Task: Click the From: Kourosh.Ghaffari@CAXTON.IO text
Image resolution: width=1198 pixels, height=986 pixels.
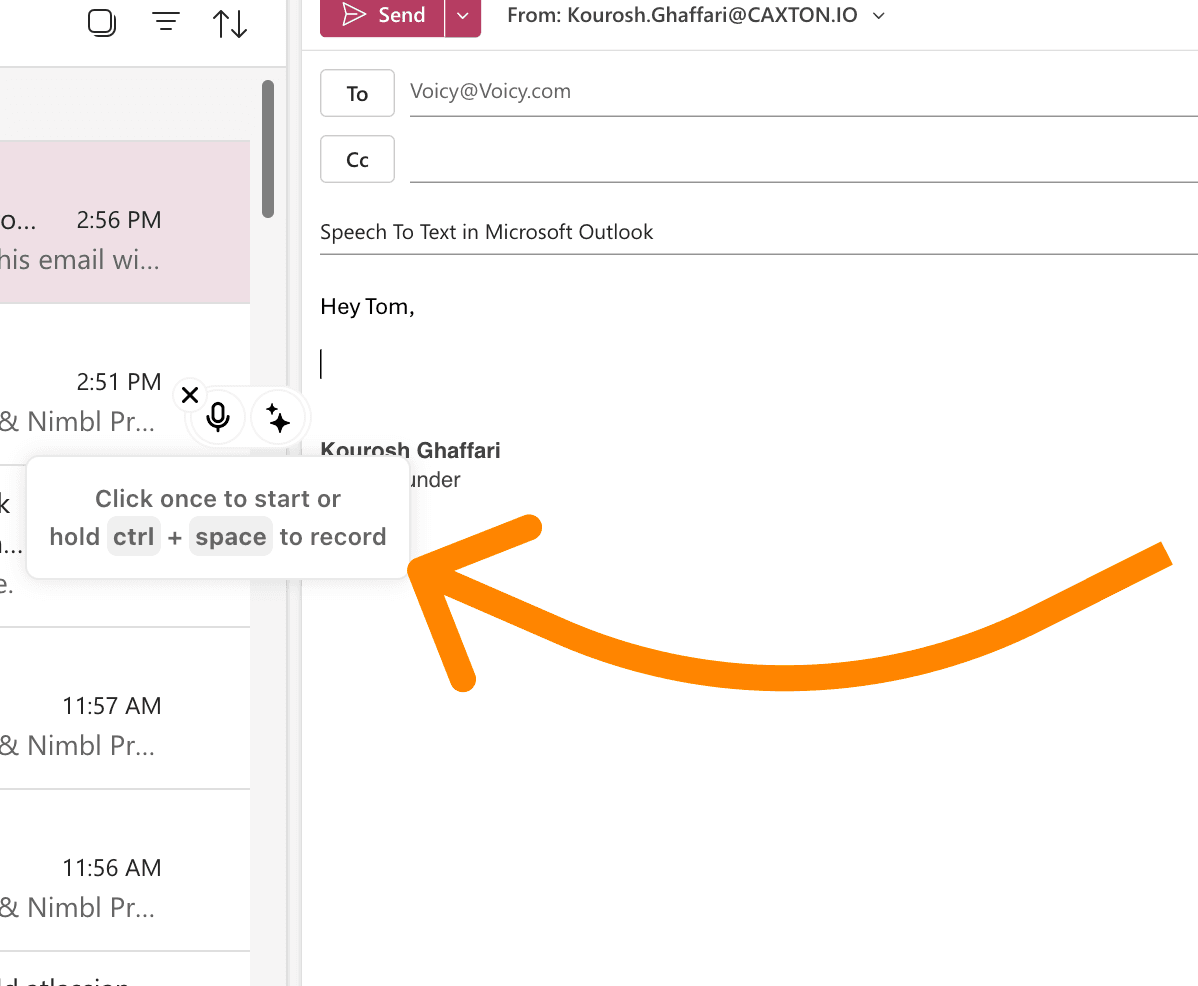Action: tap(682, 15)
